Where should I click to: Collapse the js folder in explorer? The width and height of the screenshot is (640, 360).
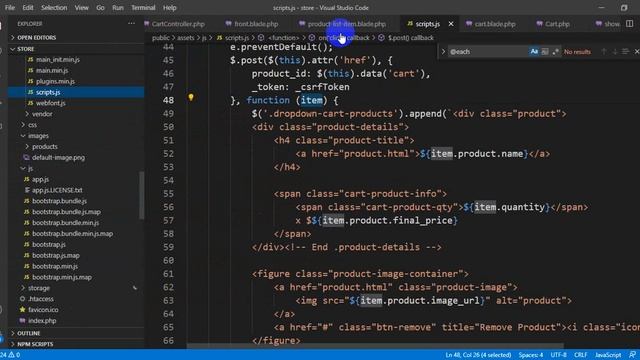pos(30,168)
